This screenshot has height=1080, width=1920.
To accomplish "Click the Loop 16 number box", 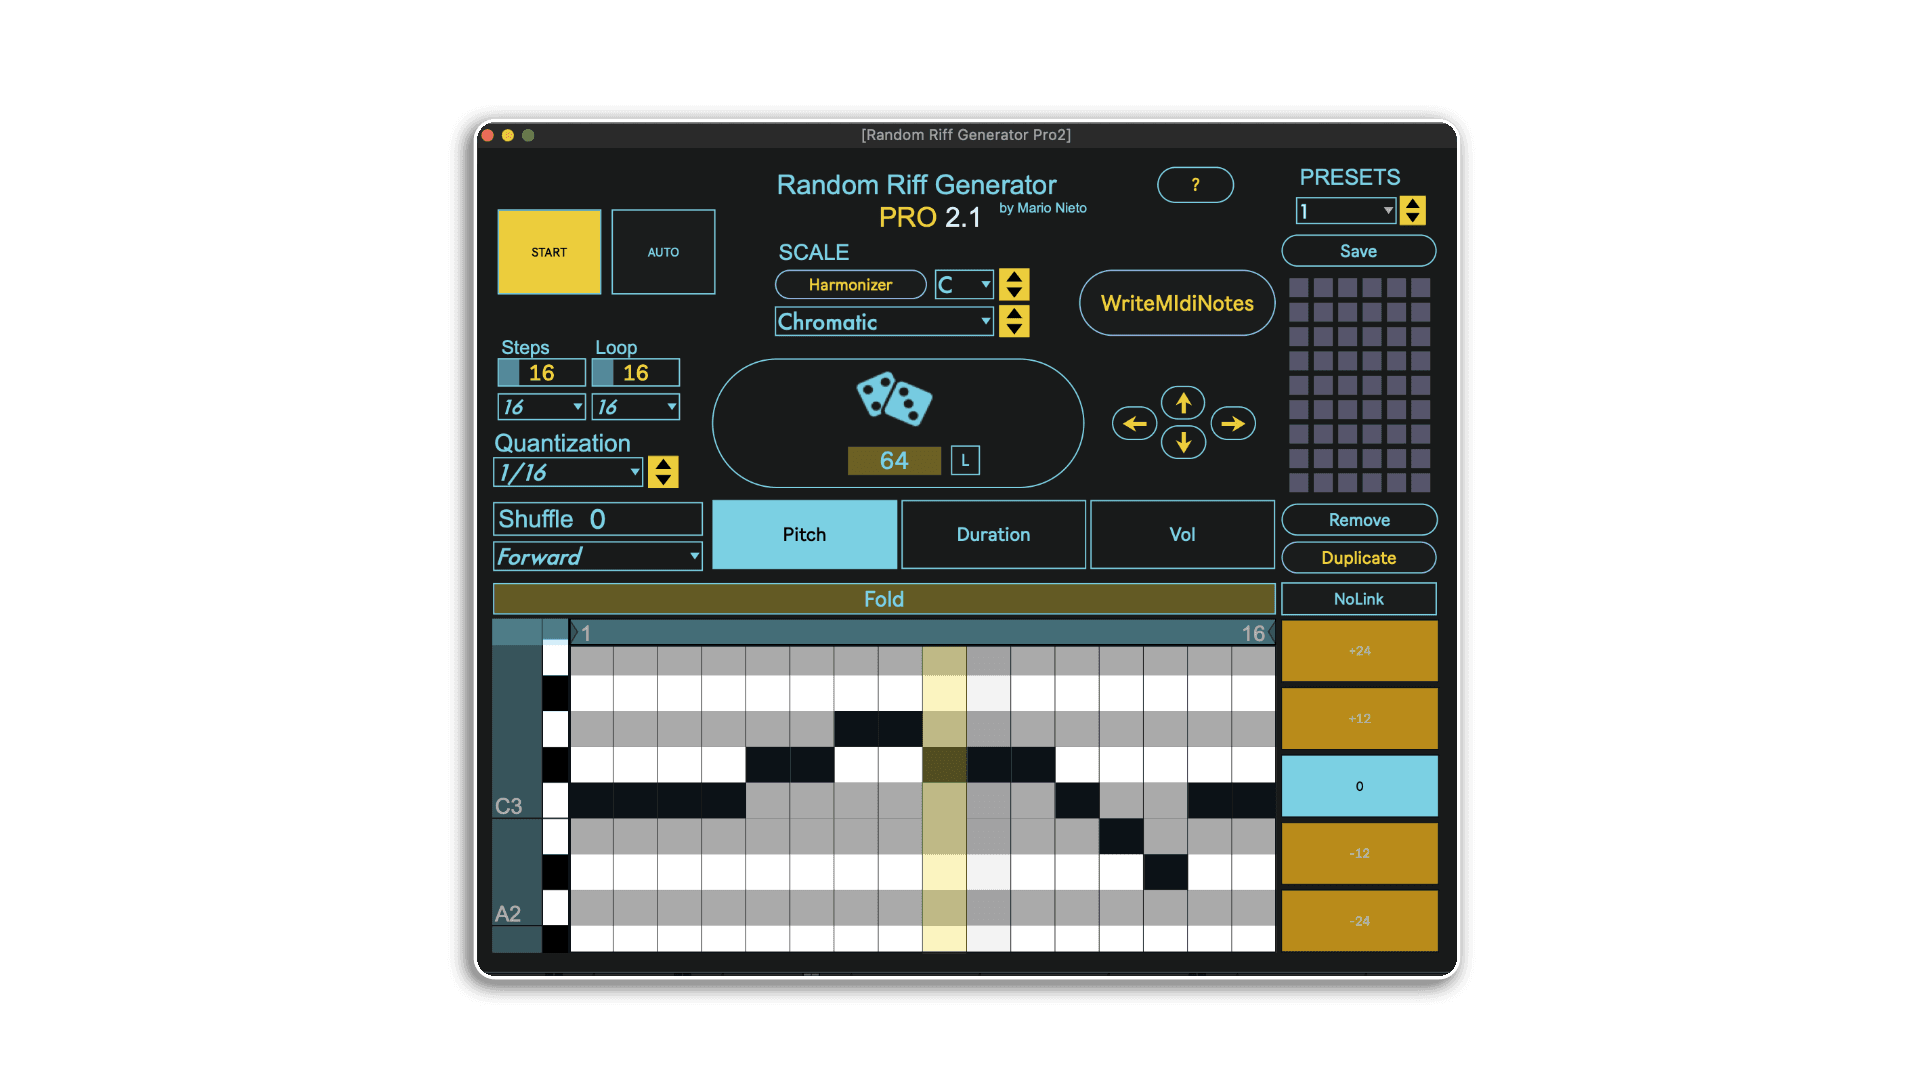I will [635, 373].
